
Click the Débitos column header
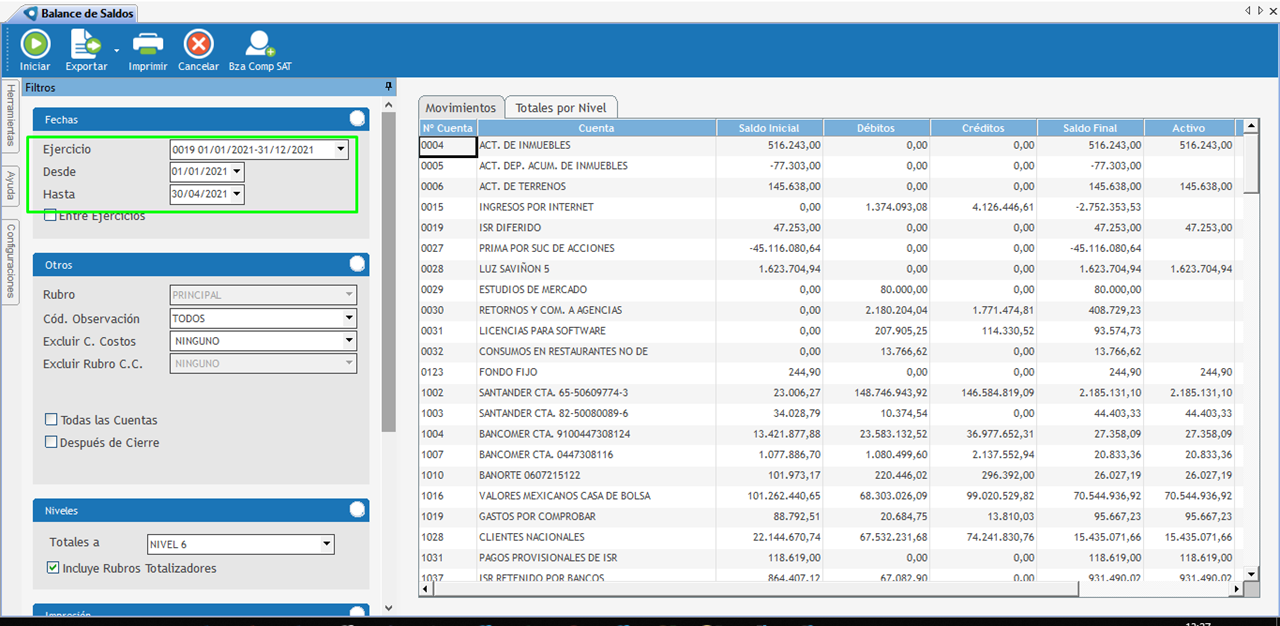(876, 128)
